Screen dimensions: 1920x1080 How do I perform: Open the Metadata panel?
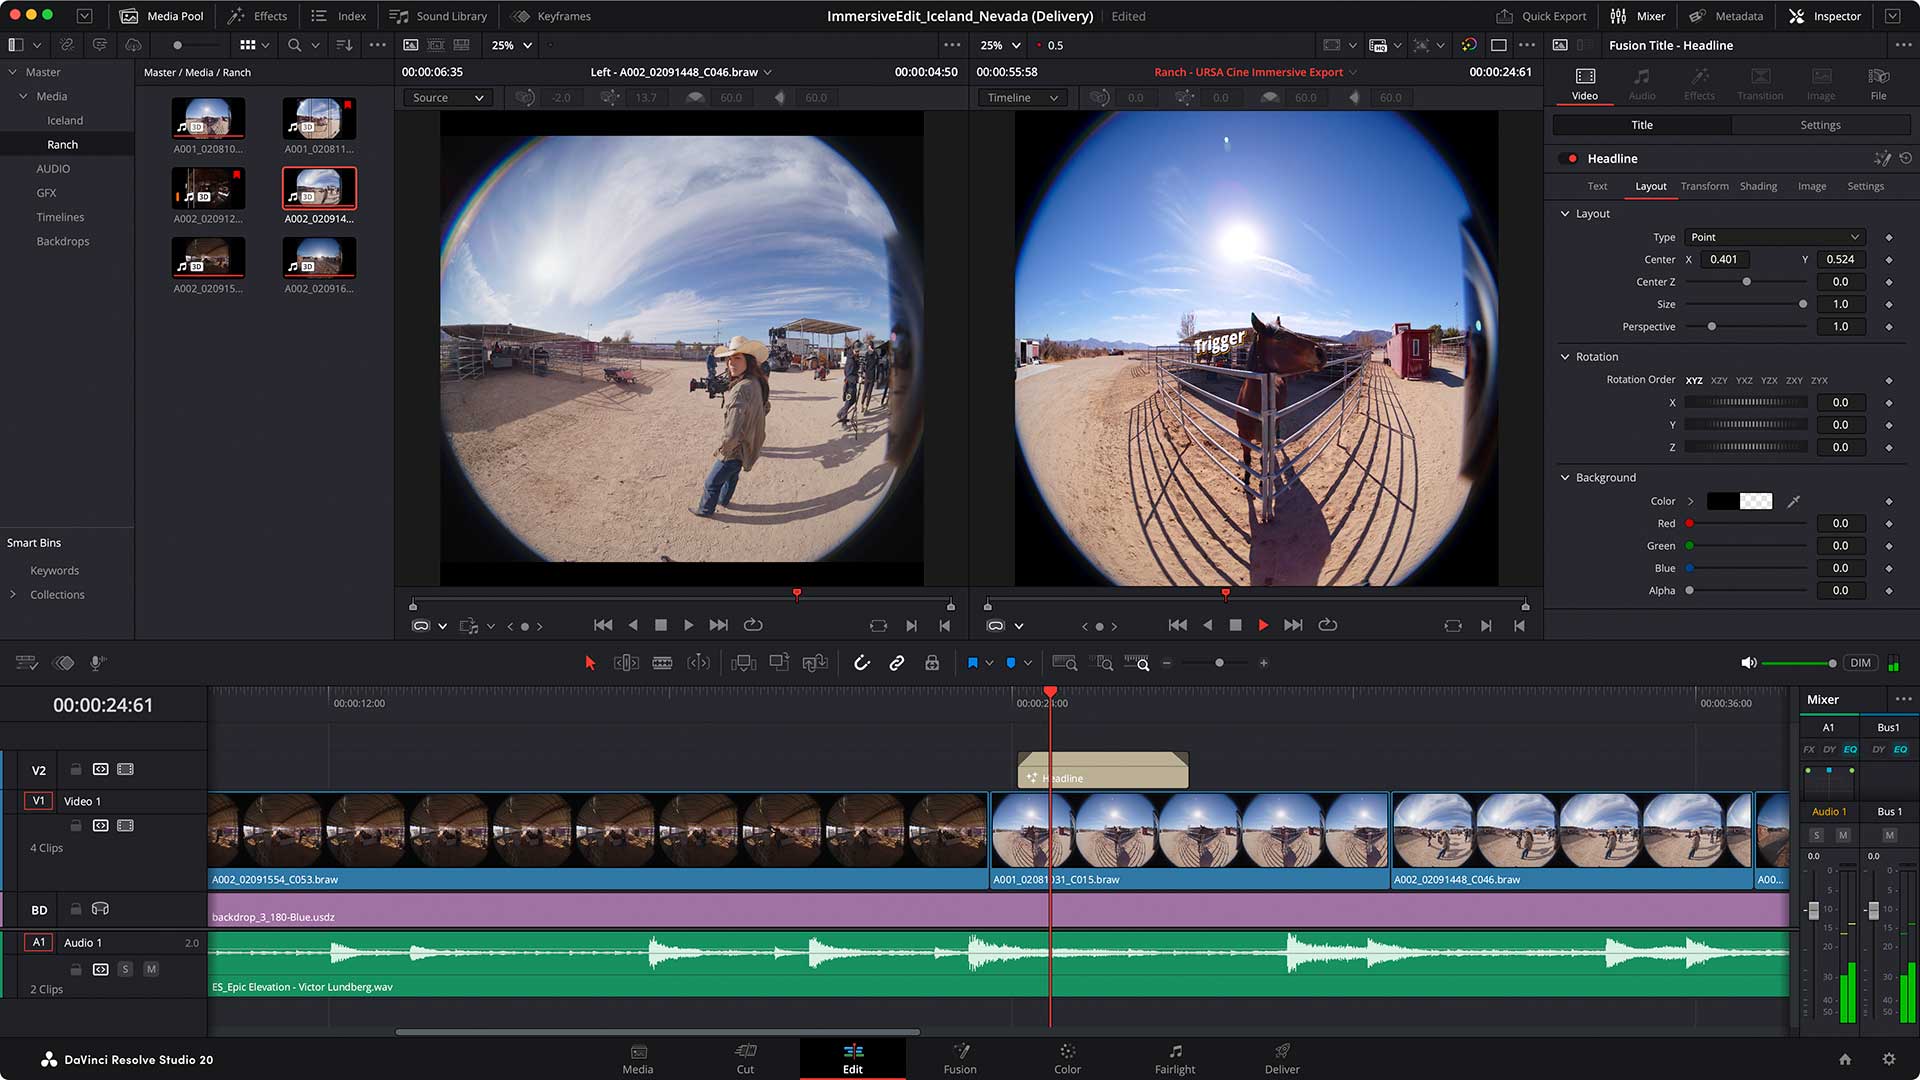coord(1727,16)
